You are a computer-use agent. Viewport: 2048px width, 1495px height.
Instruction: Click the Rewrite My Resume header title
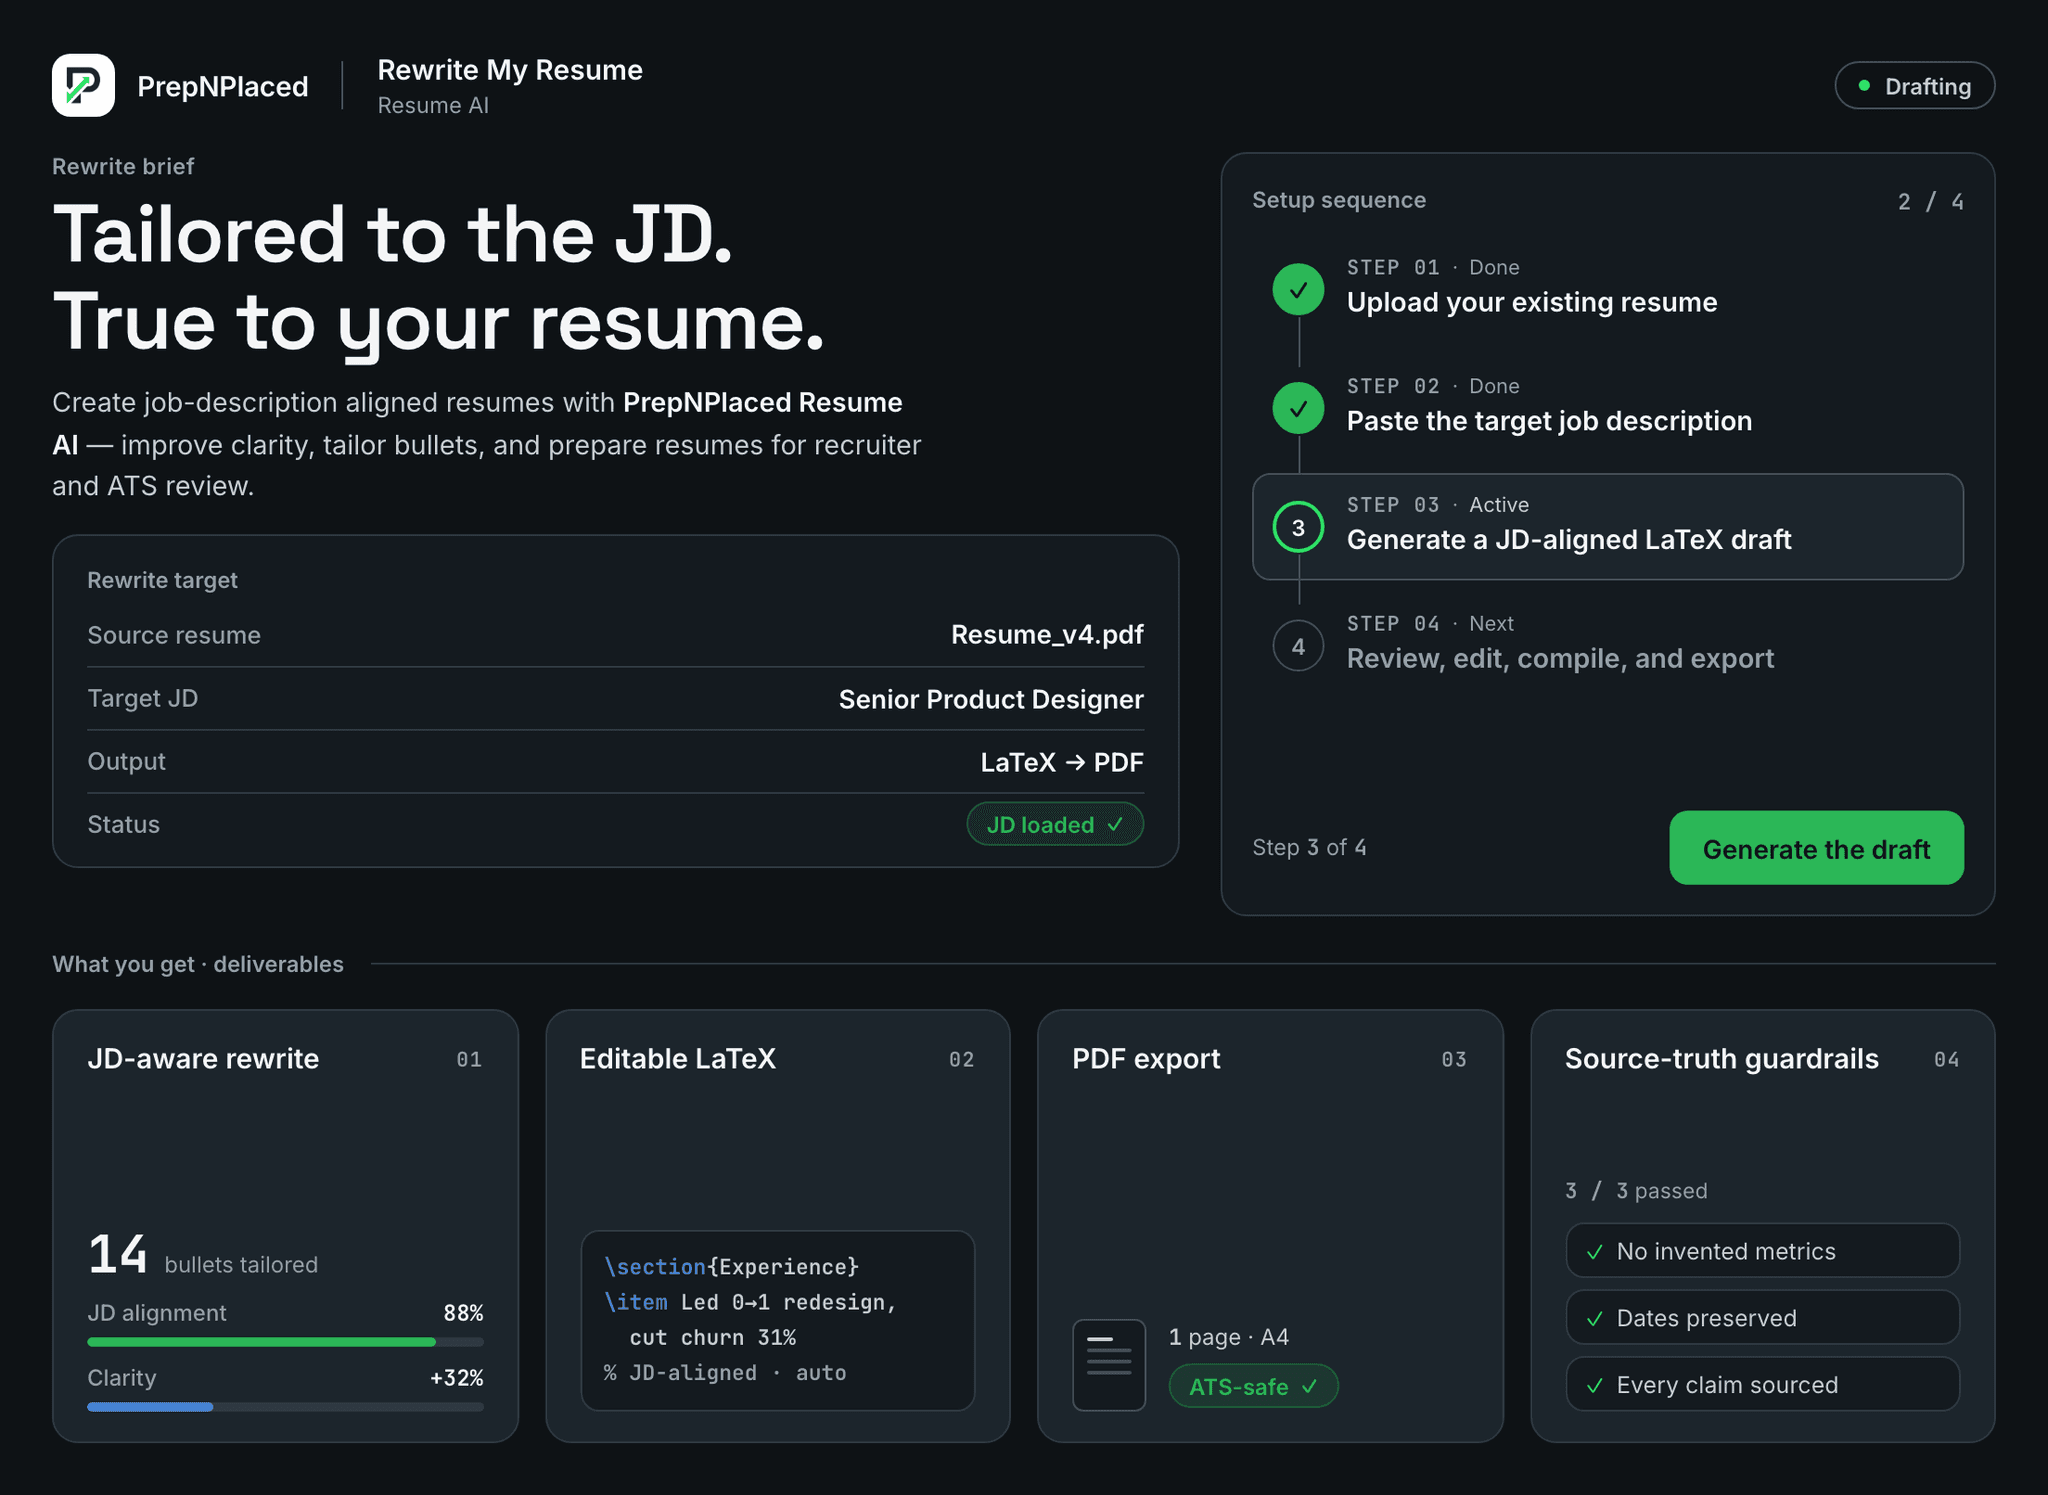click(510, 70)
